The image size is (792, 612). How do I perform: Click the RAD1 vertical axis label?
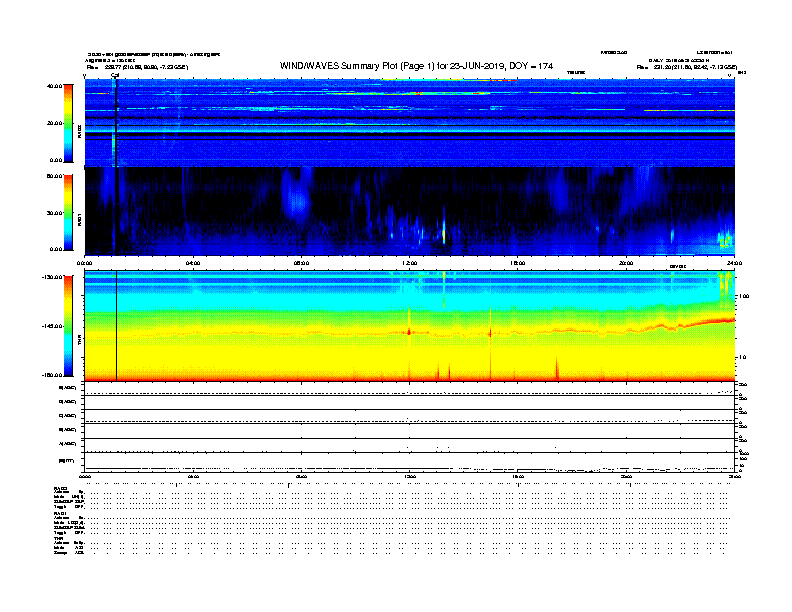coord(79,219)
